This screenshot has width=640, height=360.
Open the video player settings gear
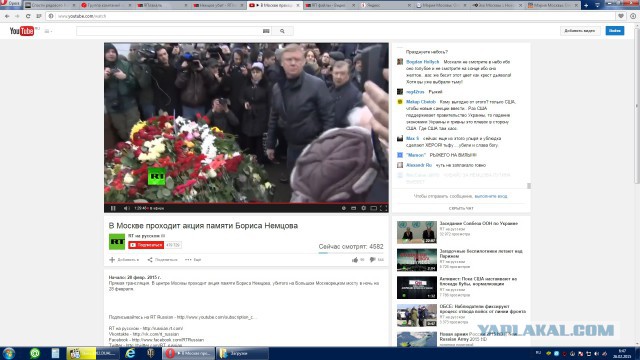click(x=363, y=208)
